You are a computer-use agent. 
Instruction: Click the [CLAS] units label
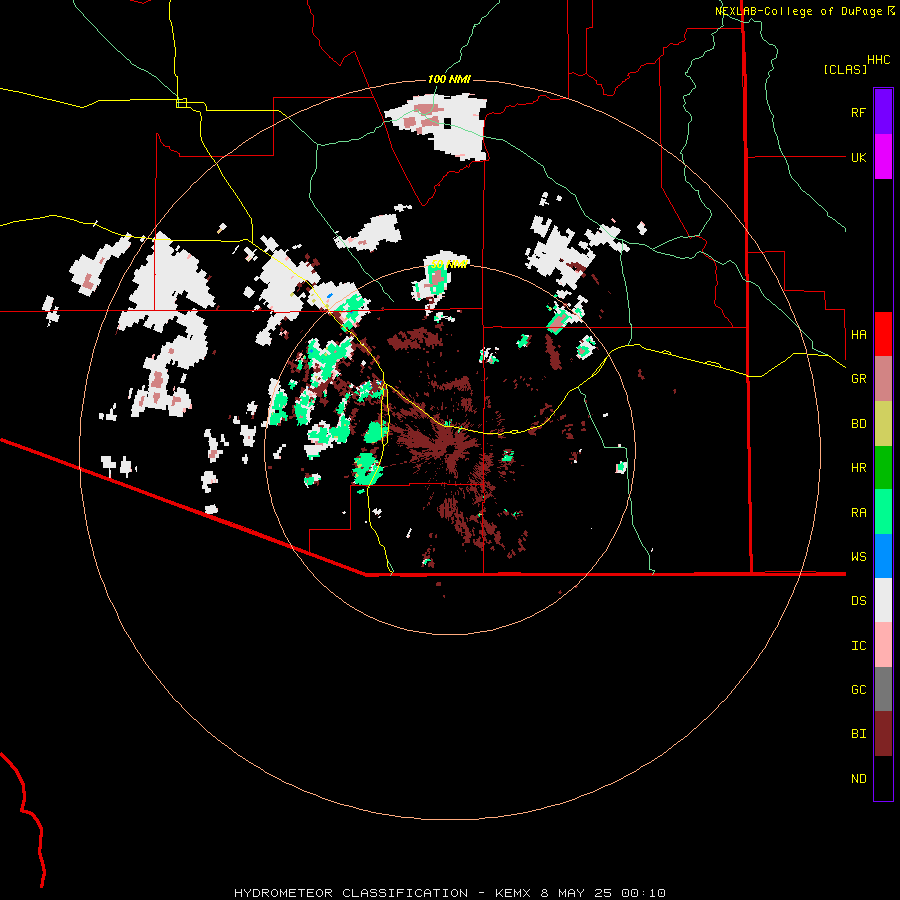[845, 69]
